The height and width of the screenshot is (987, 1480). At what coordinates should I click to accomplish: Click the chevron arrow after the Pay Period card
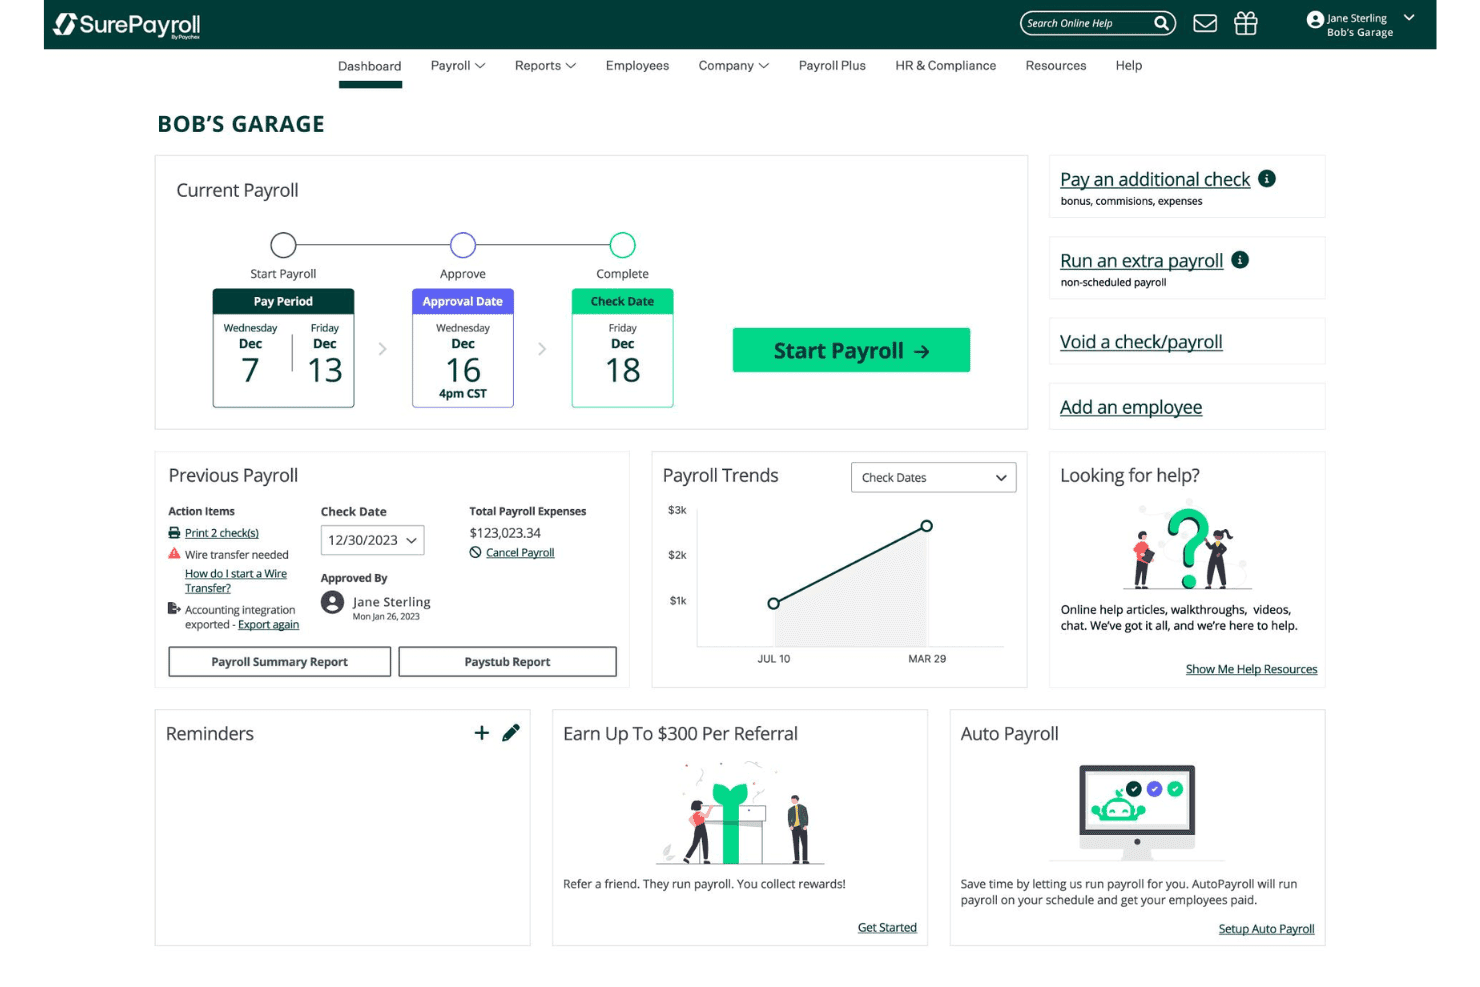tap(382, 349)
